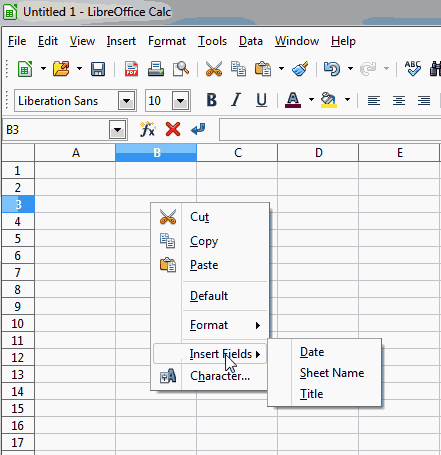The width and height of the screenshot is (441, 455).
Task: Export directly as PDF icon
Action: pyautogui.click(x=131, y=69)
